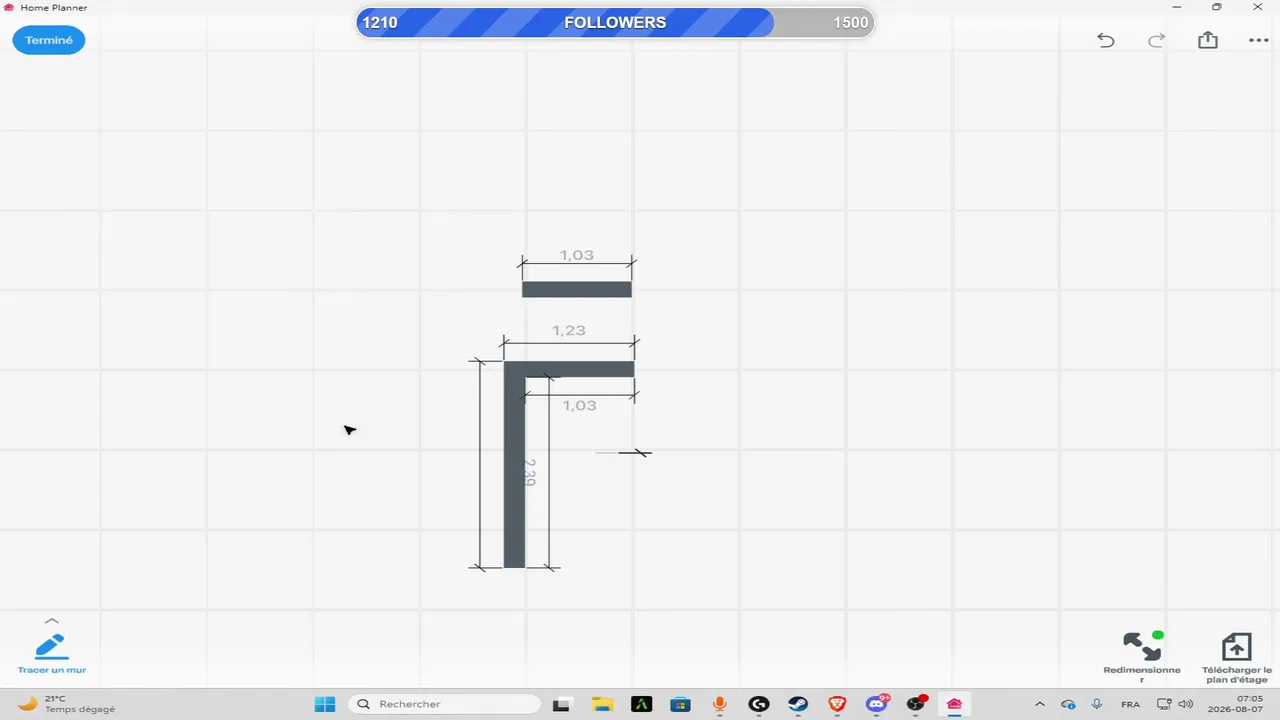Click the OneDrive cloud tray icon
The height and width of the screenshot is (720, 1280).
(x=1068, y=704)
